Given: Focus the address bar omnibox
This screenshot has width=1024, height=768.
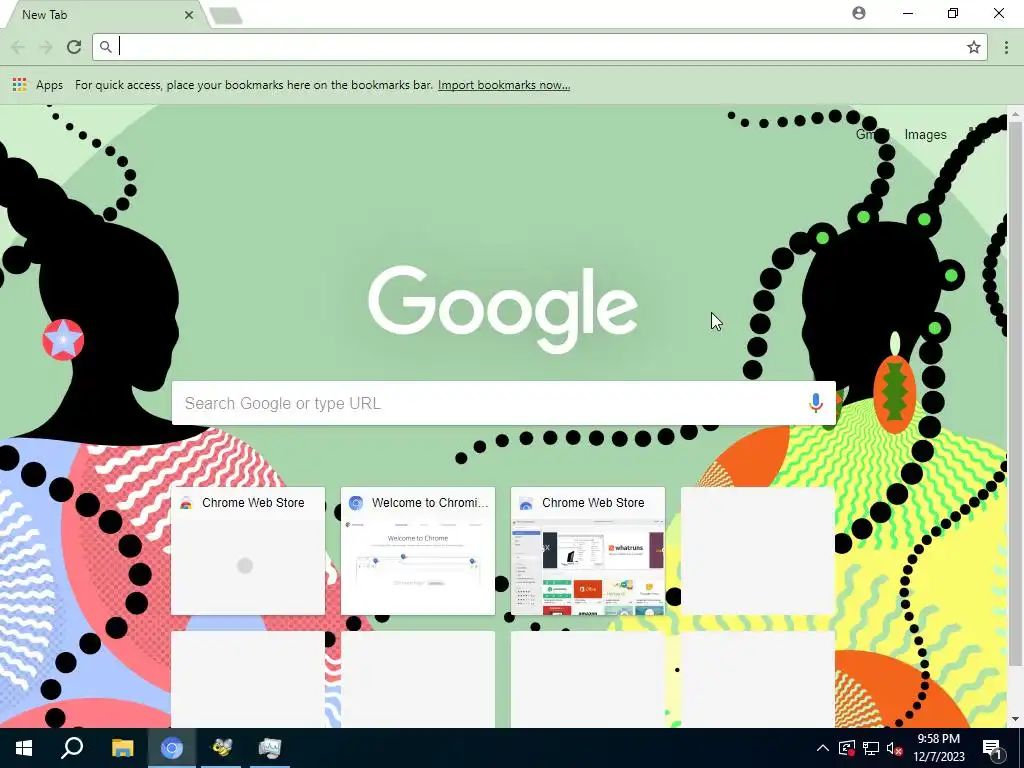Looking at the screenshot, I should click(x=539, y=47).
